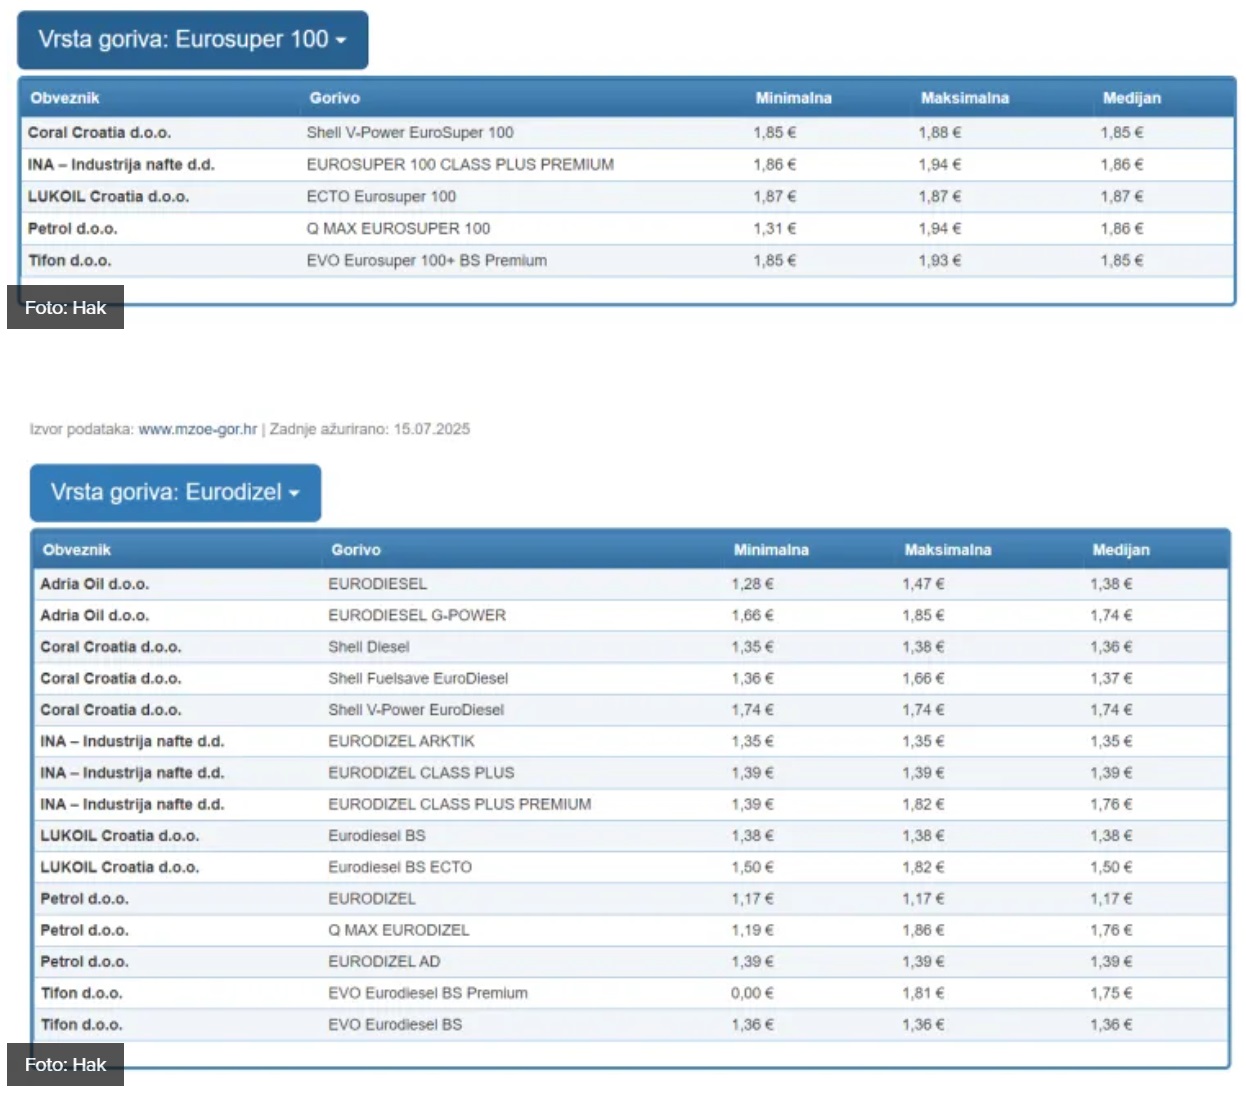Click the 1,50 € median for Eurodiesel BS ECTO
This screenshot has height=1096, width=1246.
(x=1111, y=867)
